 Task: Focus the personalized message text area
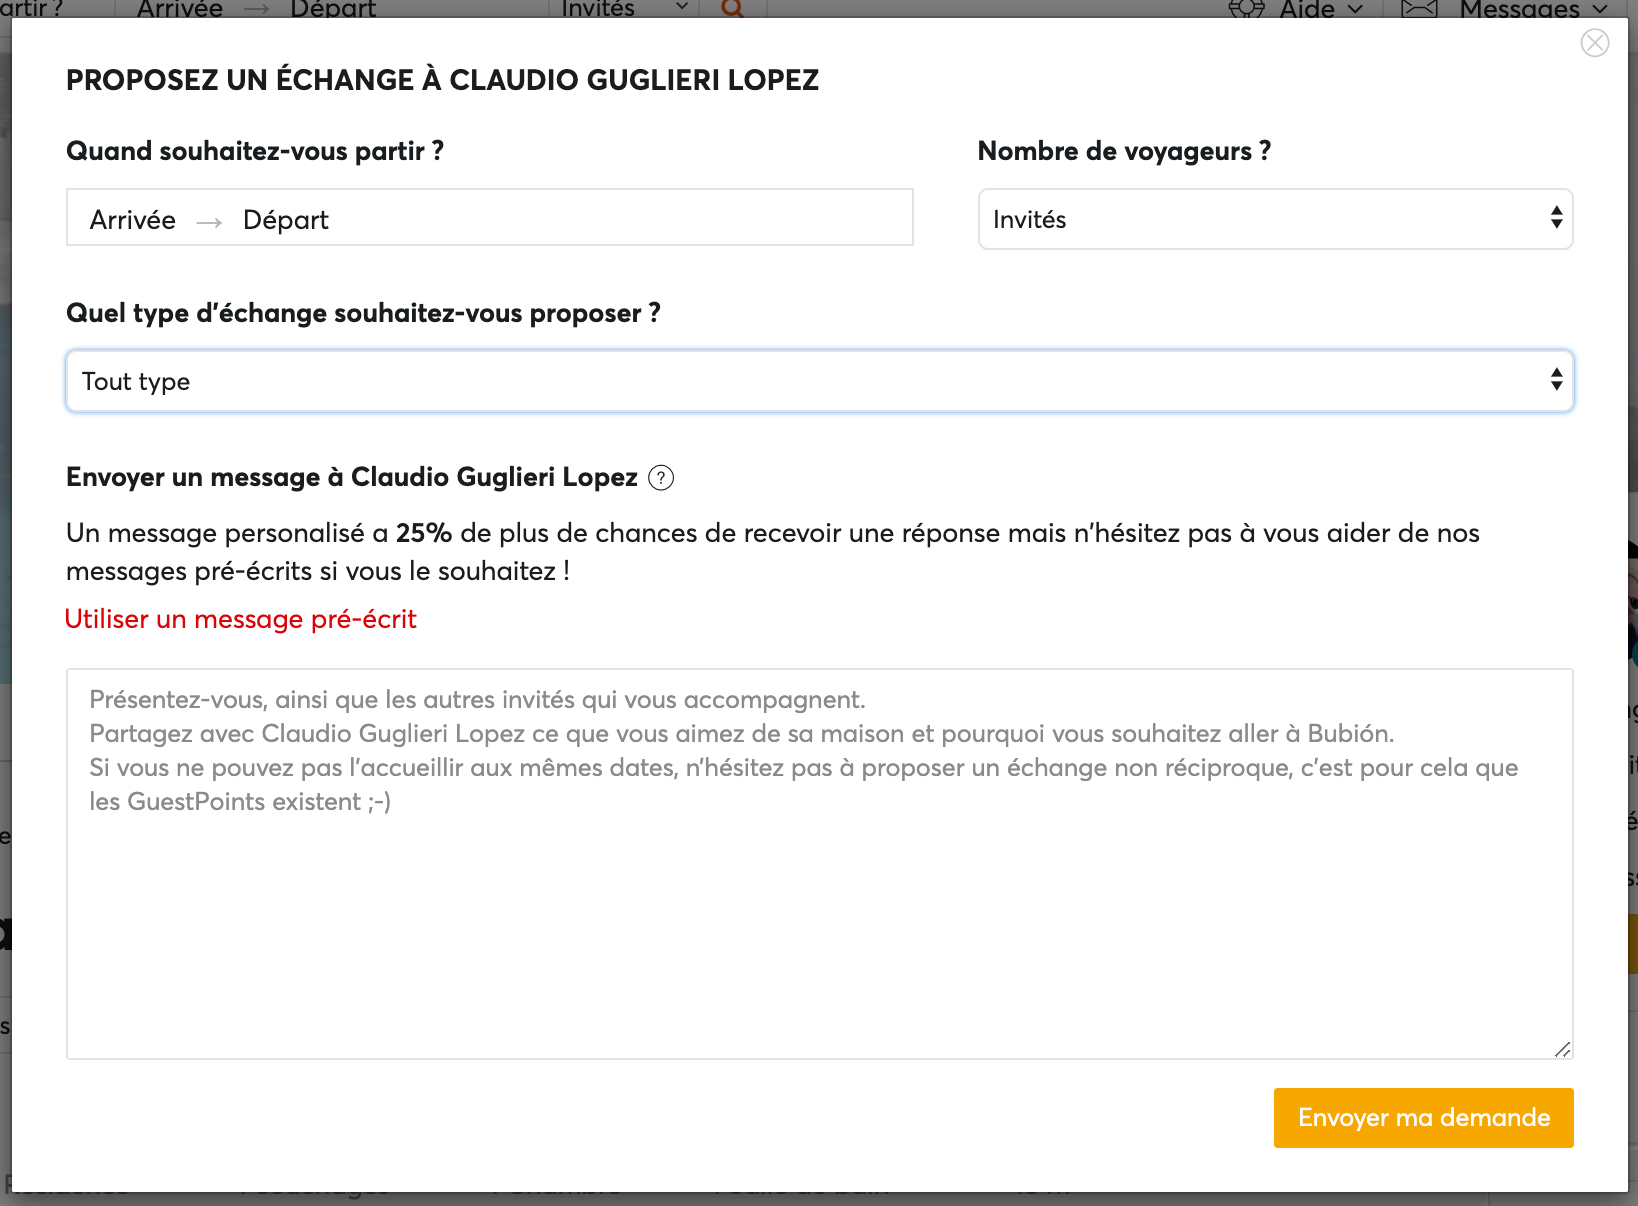coord(818,900)
